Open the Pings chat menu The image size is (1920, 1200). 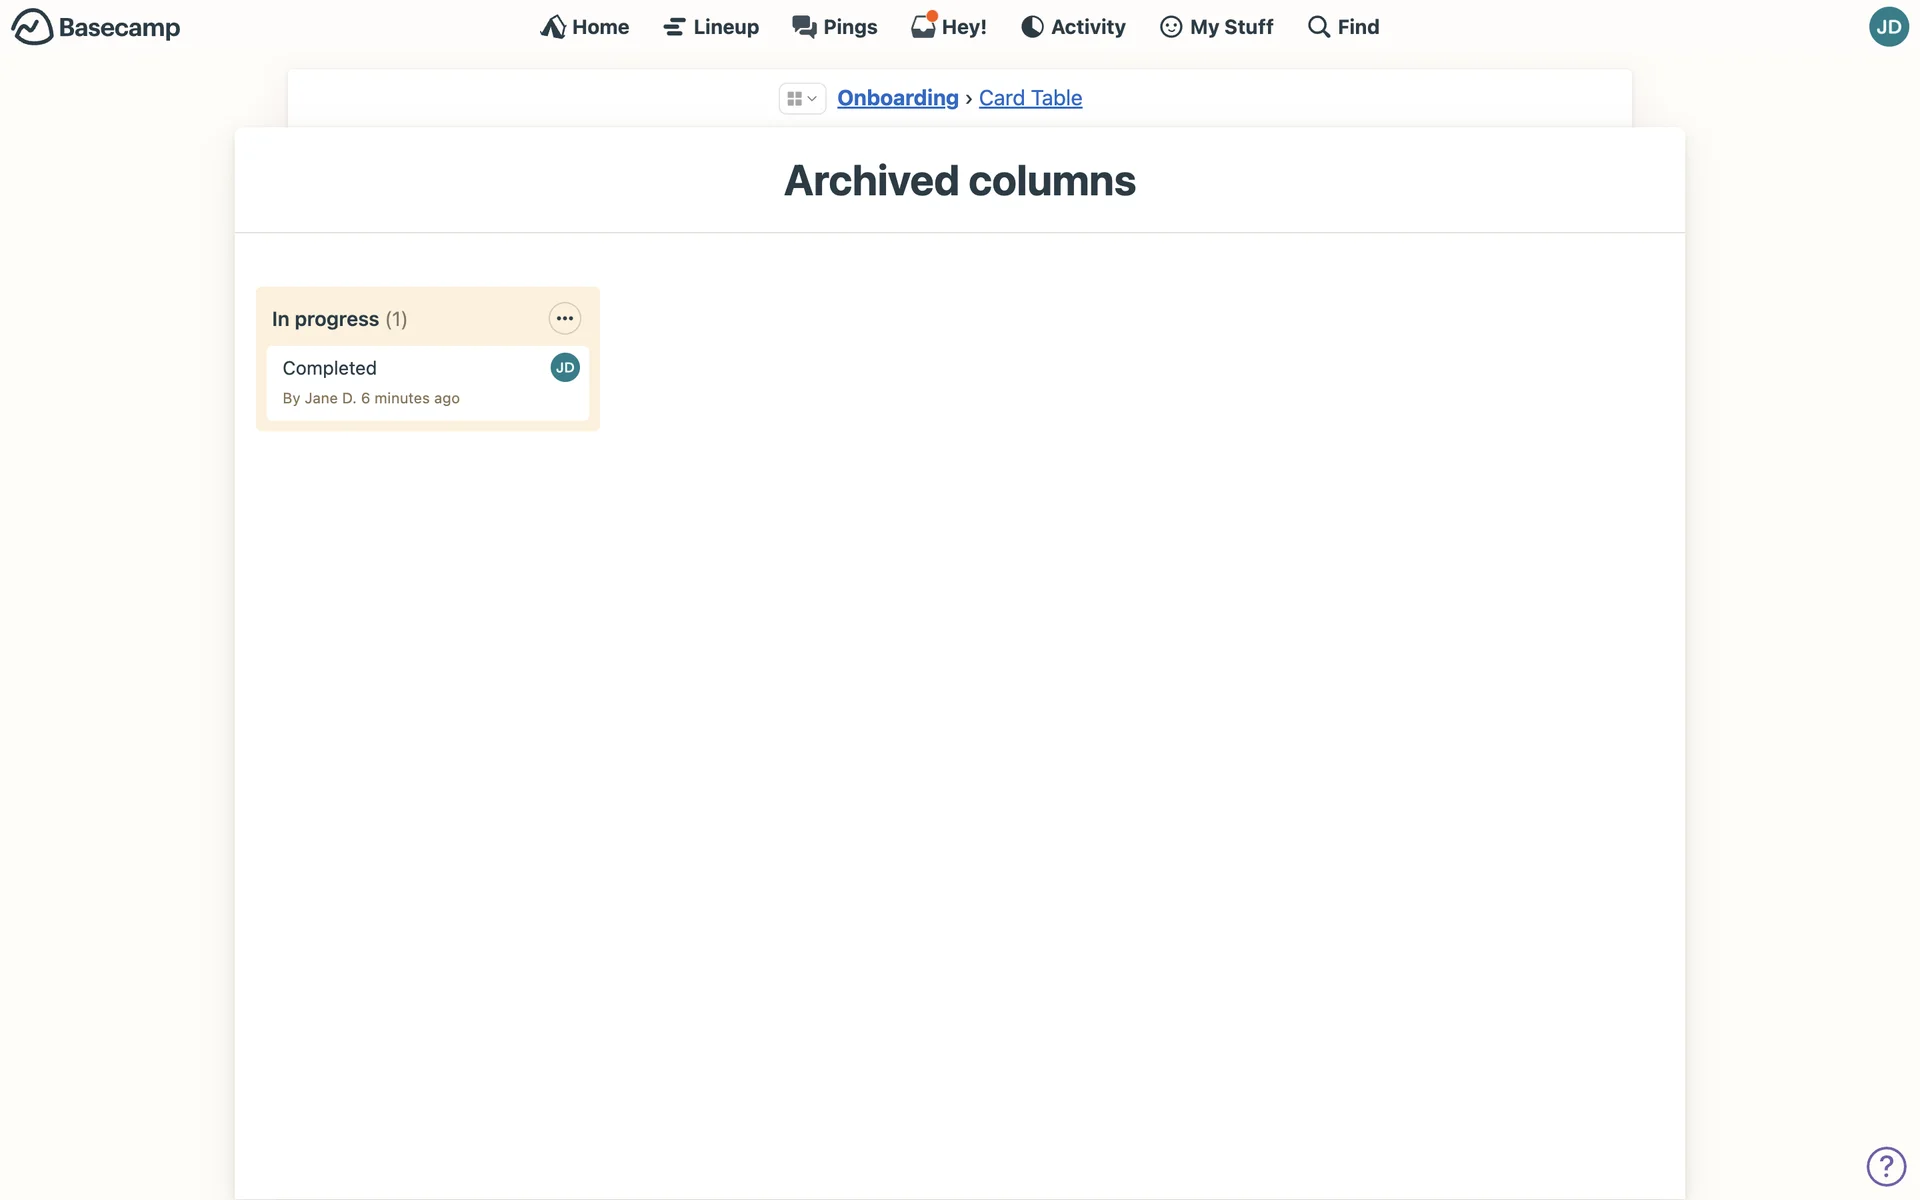tap(835, 27)
